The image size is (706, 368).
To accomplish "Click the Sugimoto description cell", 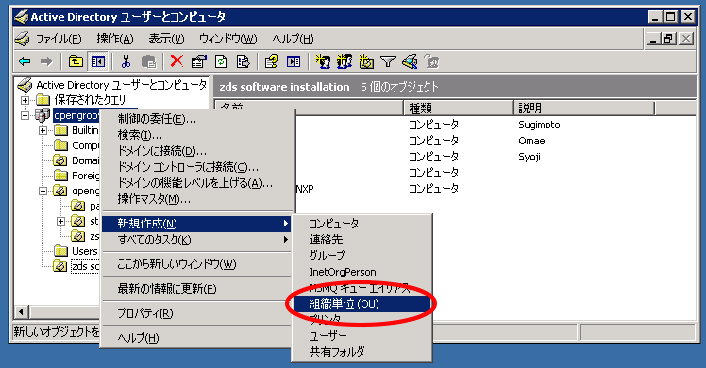I will 539,125.
